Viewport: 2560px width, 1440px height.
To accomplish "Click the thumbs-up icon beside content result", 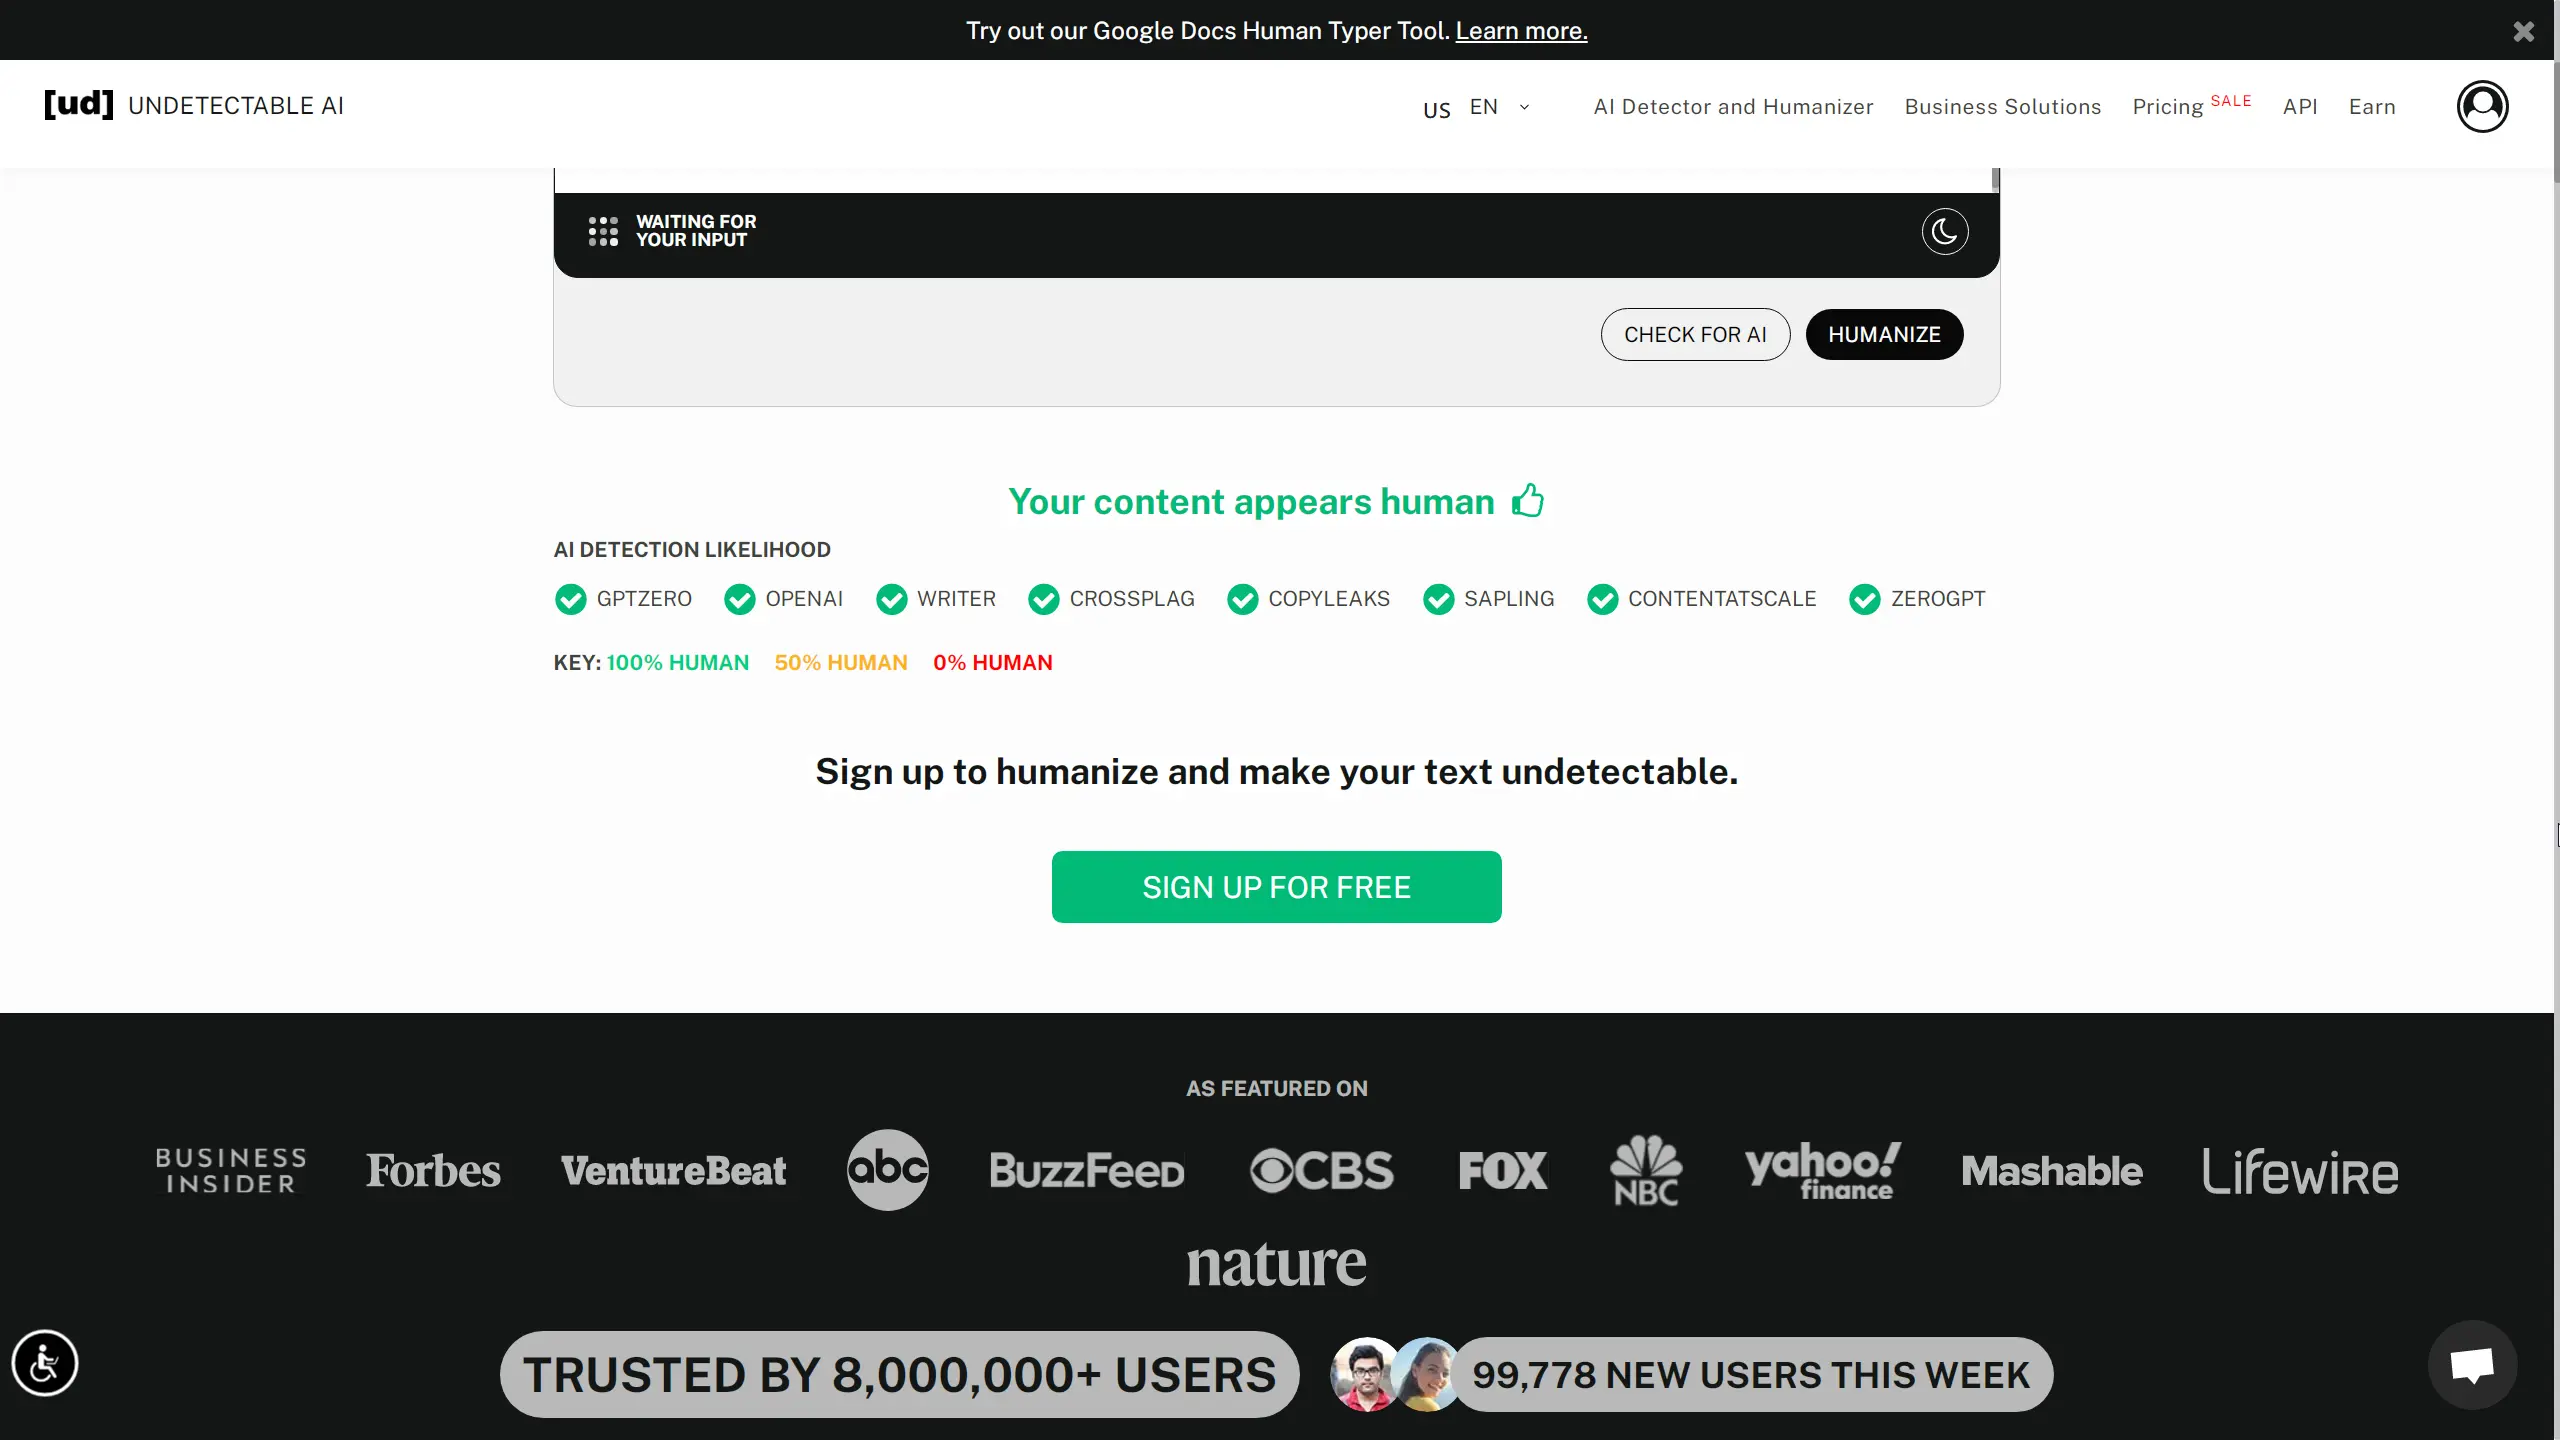I will pos(1527,500).
